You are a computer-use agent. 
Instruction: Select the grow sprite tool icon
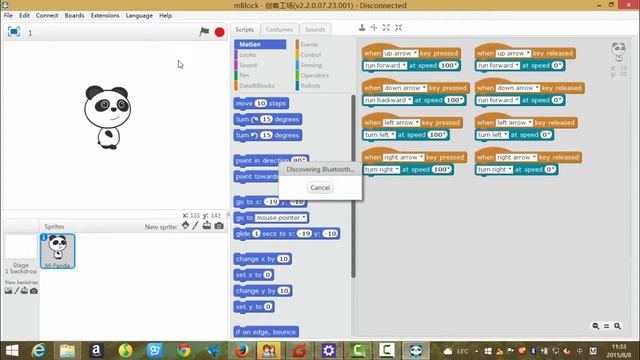tap(386, 28)
